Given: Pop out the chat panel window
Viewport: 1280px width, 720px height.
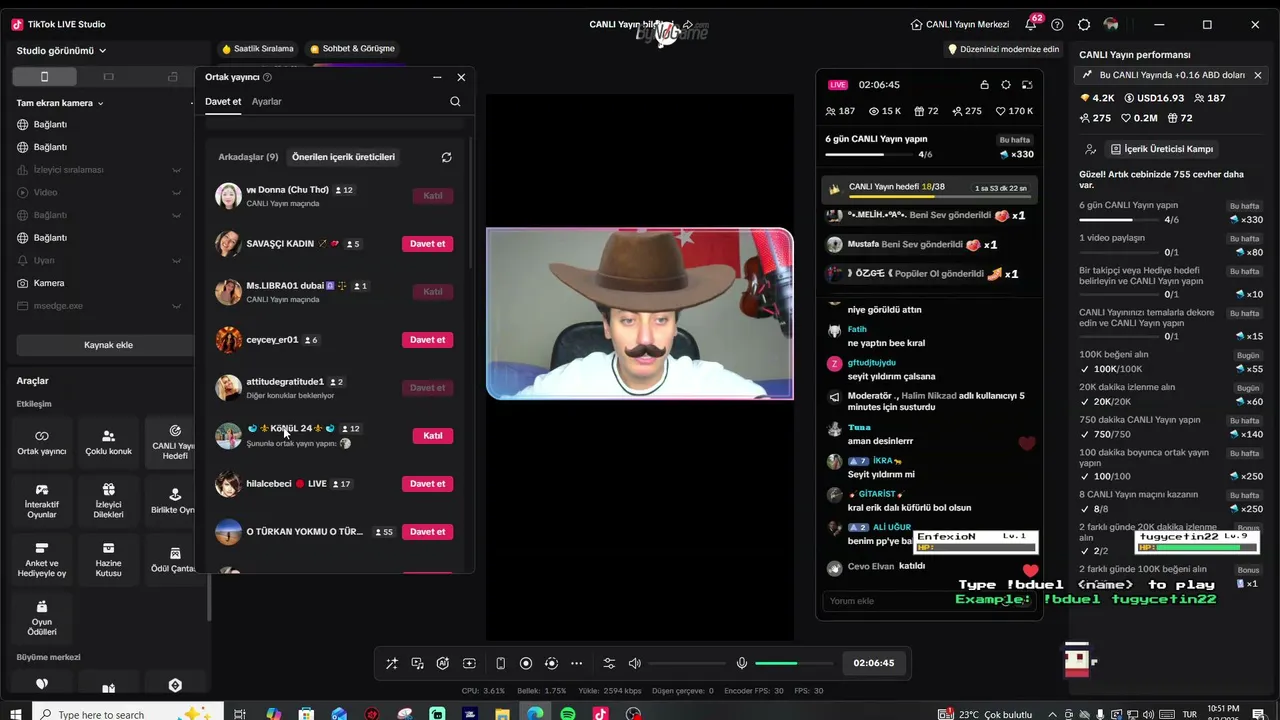Looking at the screenshot, I should 1027,85.
